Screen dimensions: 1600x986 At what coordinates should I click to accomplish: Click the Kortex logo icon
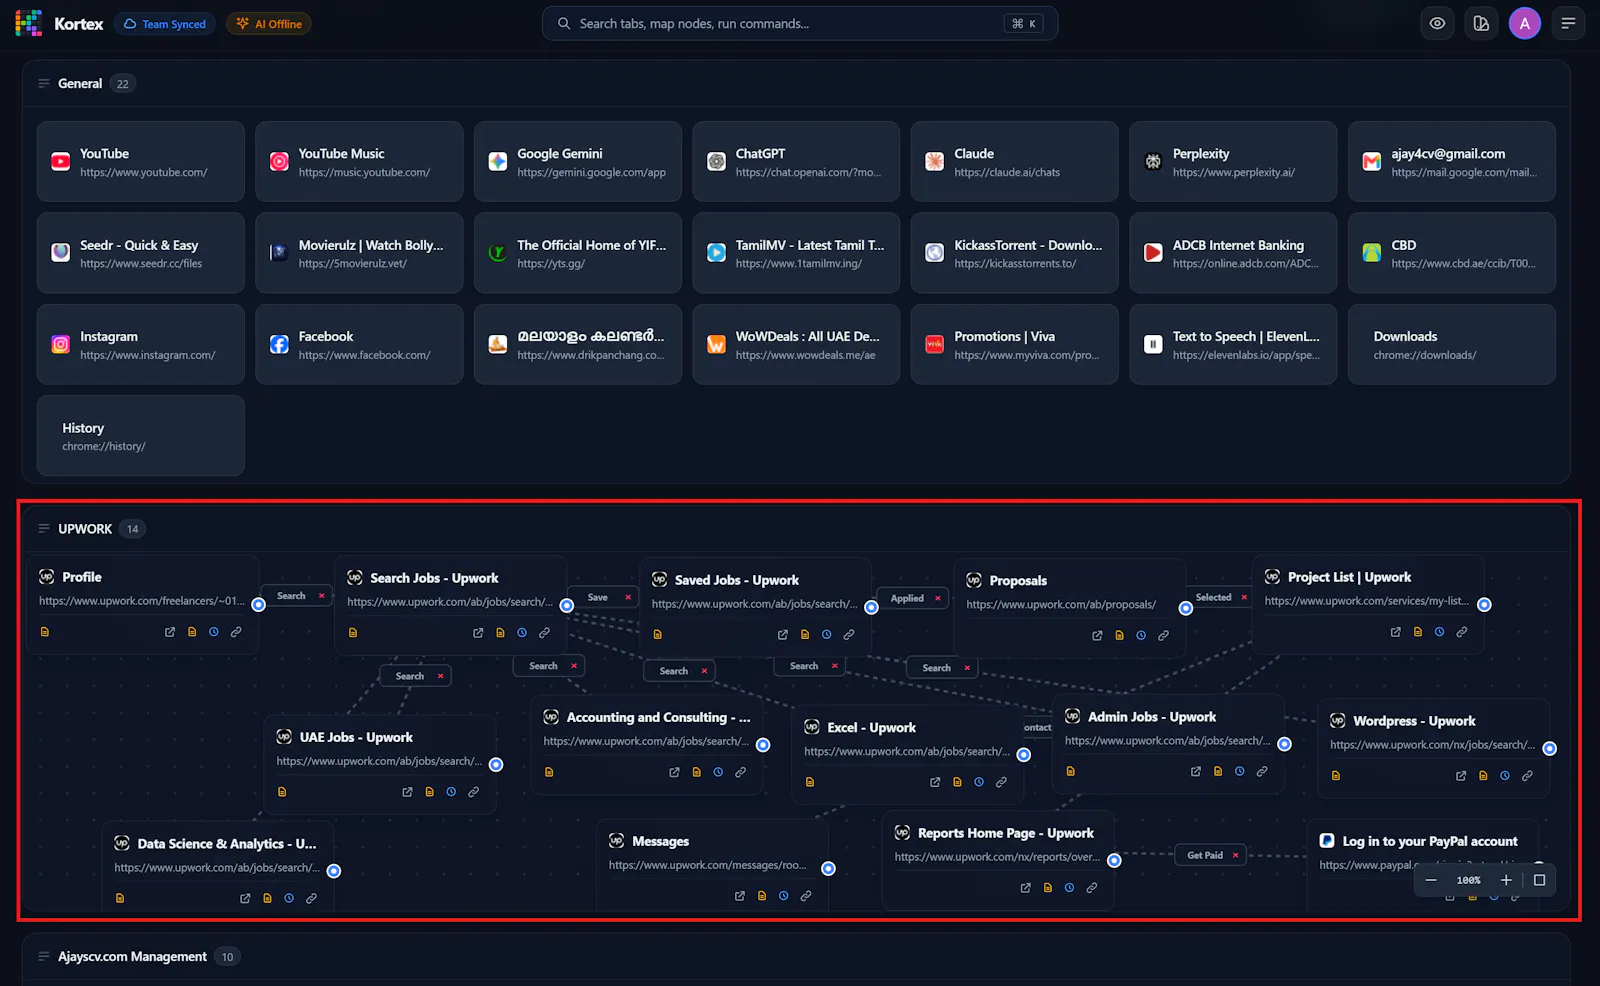(28, 23)
